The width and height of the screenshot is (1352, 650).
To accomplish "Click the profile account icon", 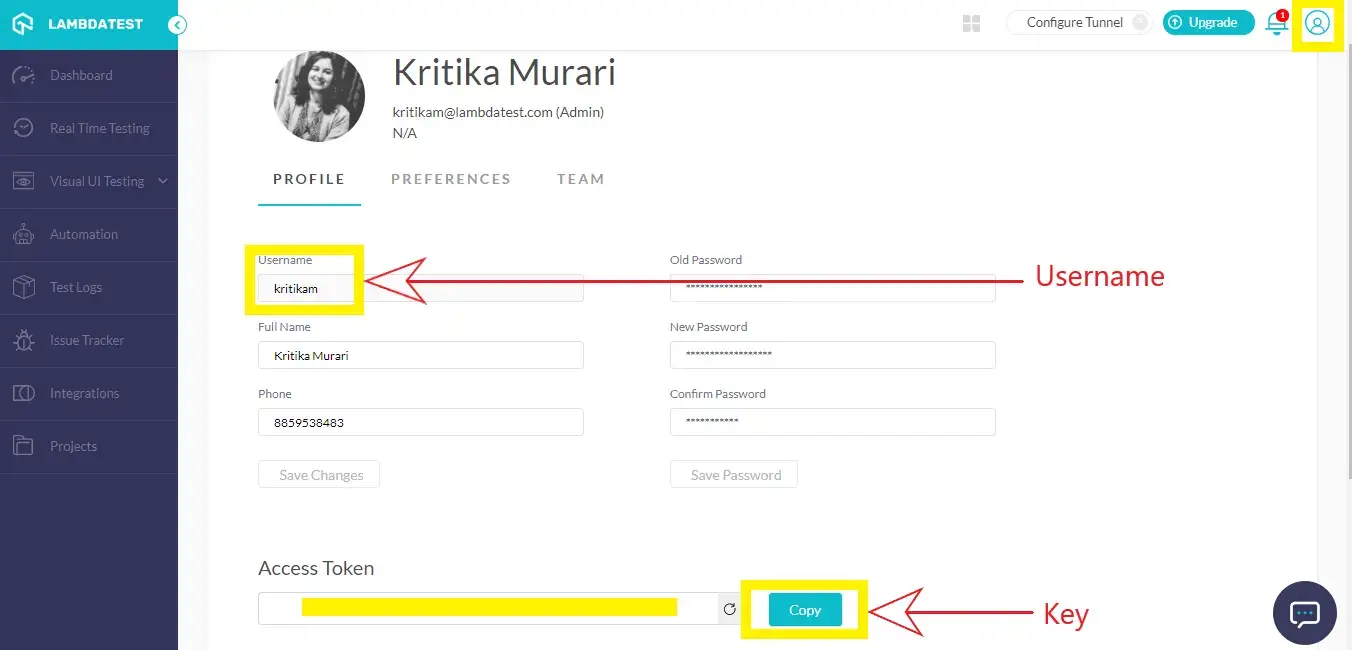I will coord(1317,24).
